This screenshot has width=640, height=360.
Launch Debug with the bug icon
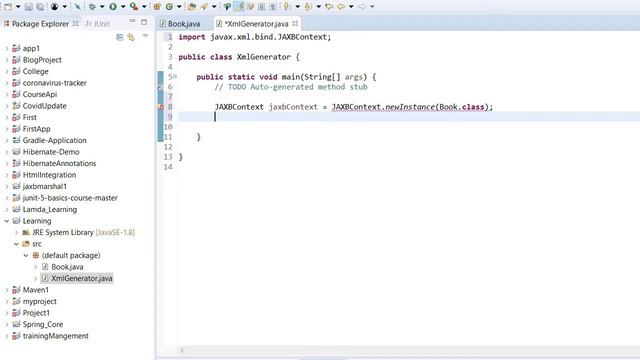tap(92, 7)
